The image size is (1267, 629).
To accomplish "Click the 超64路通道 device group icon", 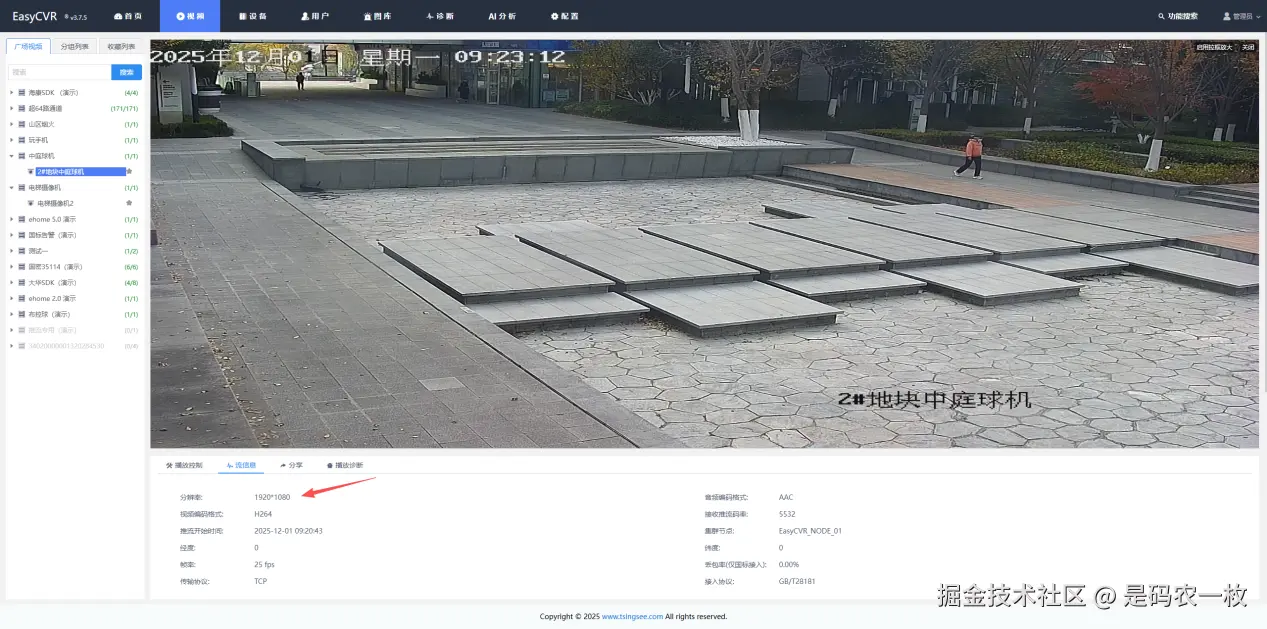I will [22, 108].
